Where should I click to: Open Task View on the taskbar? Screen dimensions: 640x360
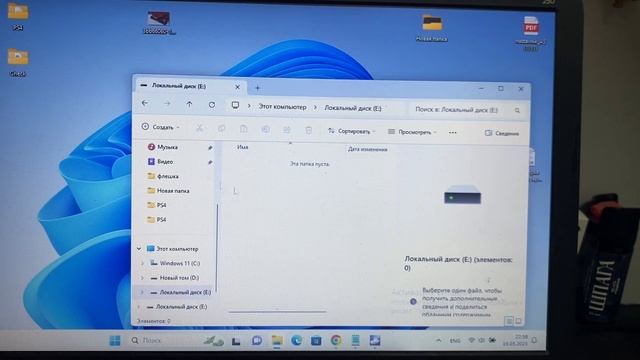[x=236, y=341]
